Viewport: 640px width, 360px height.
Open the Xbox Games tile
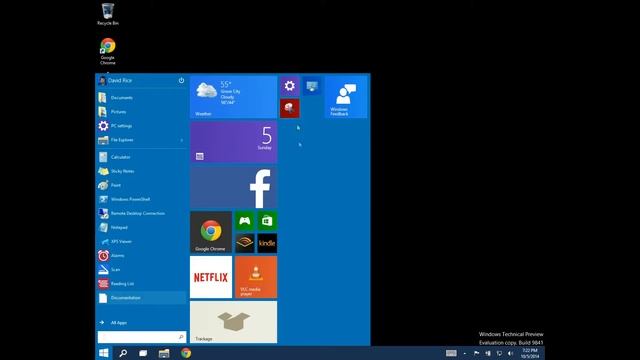(x=245, y=221)
